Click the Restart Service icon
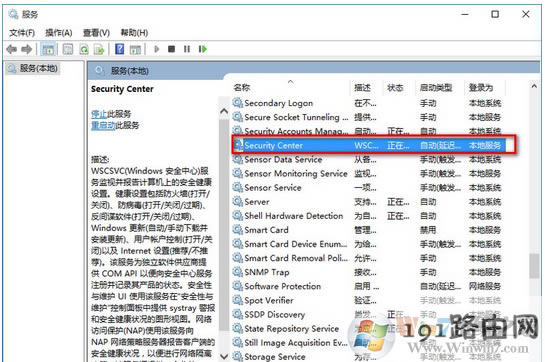 pos(202,49)
